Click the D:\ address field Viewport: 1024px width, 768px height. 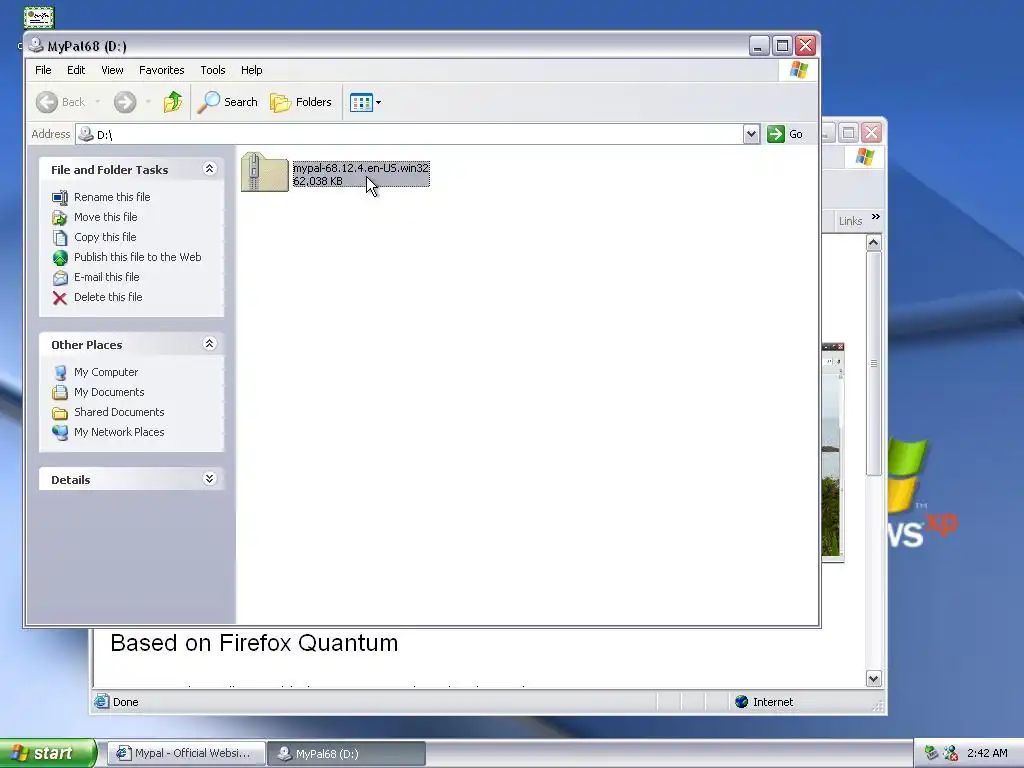[x=409, y=134]
